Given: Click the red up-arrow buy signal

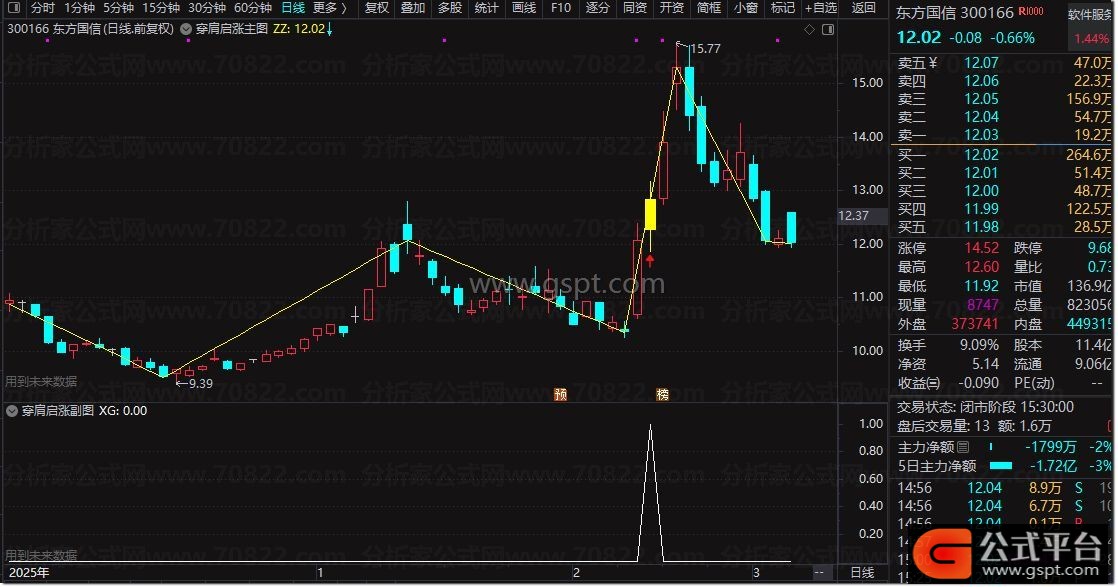Looking at the screenshot, I should tap(650, 261).
